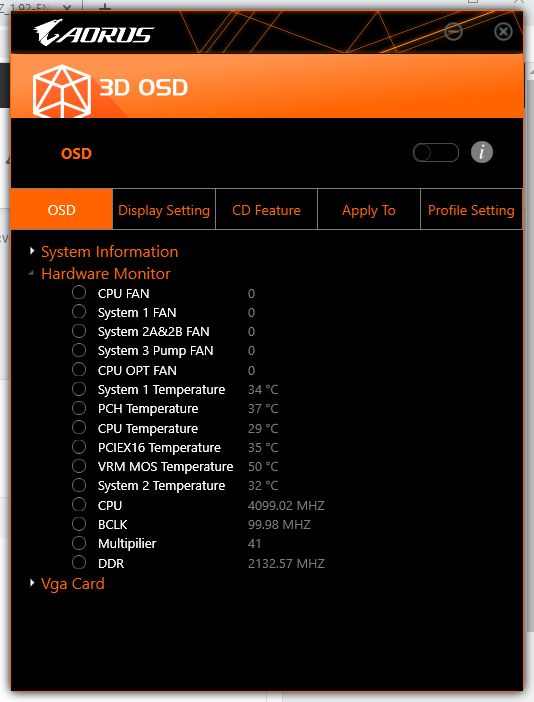Click the 99.98 MHZ BCLK value
Viewport: 534px width, 702px height.
[279, 525]
